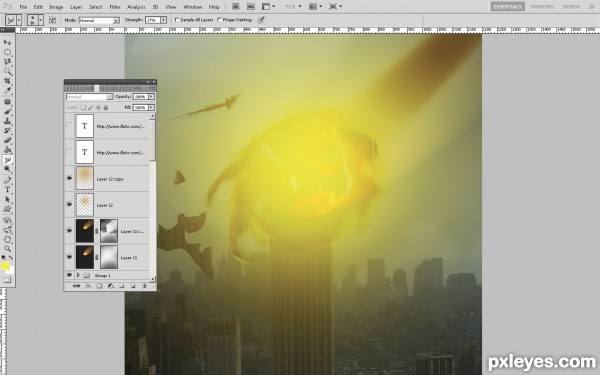Select the Elliptical Marquee tool
This screenshot has height=375, width=600.
click(7, 52)
